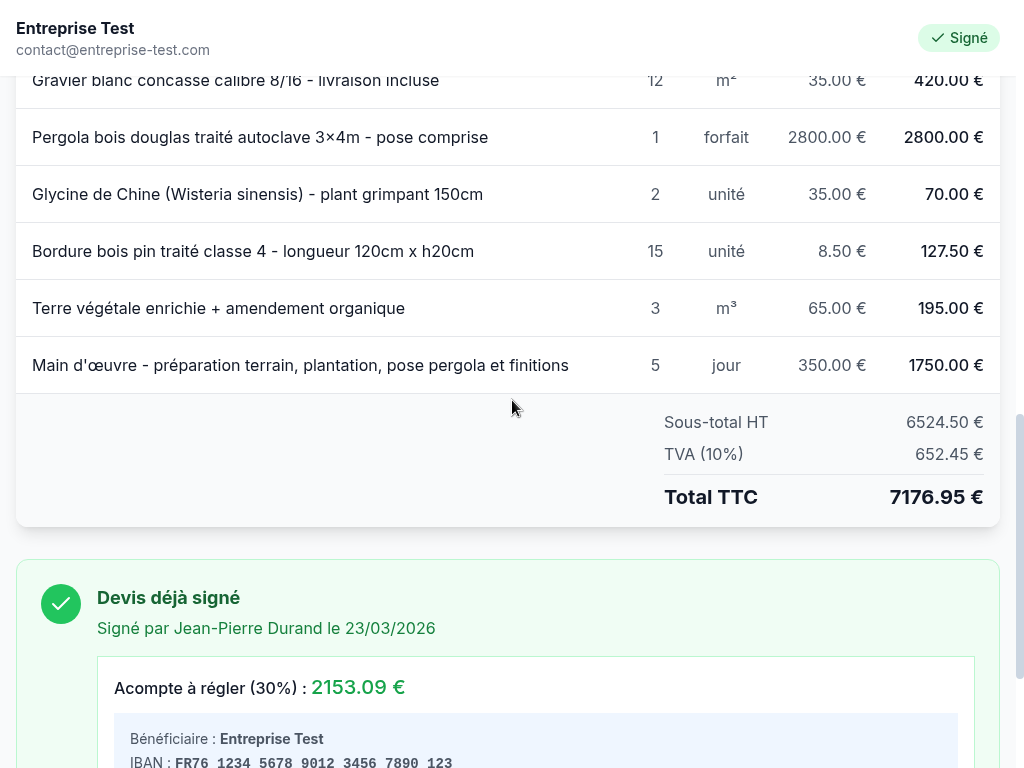Click the Sous-total HT value 6524.50 €
Viewport: 1024px width, 768px height.
point(944,422)
